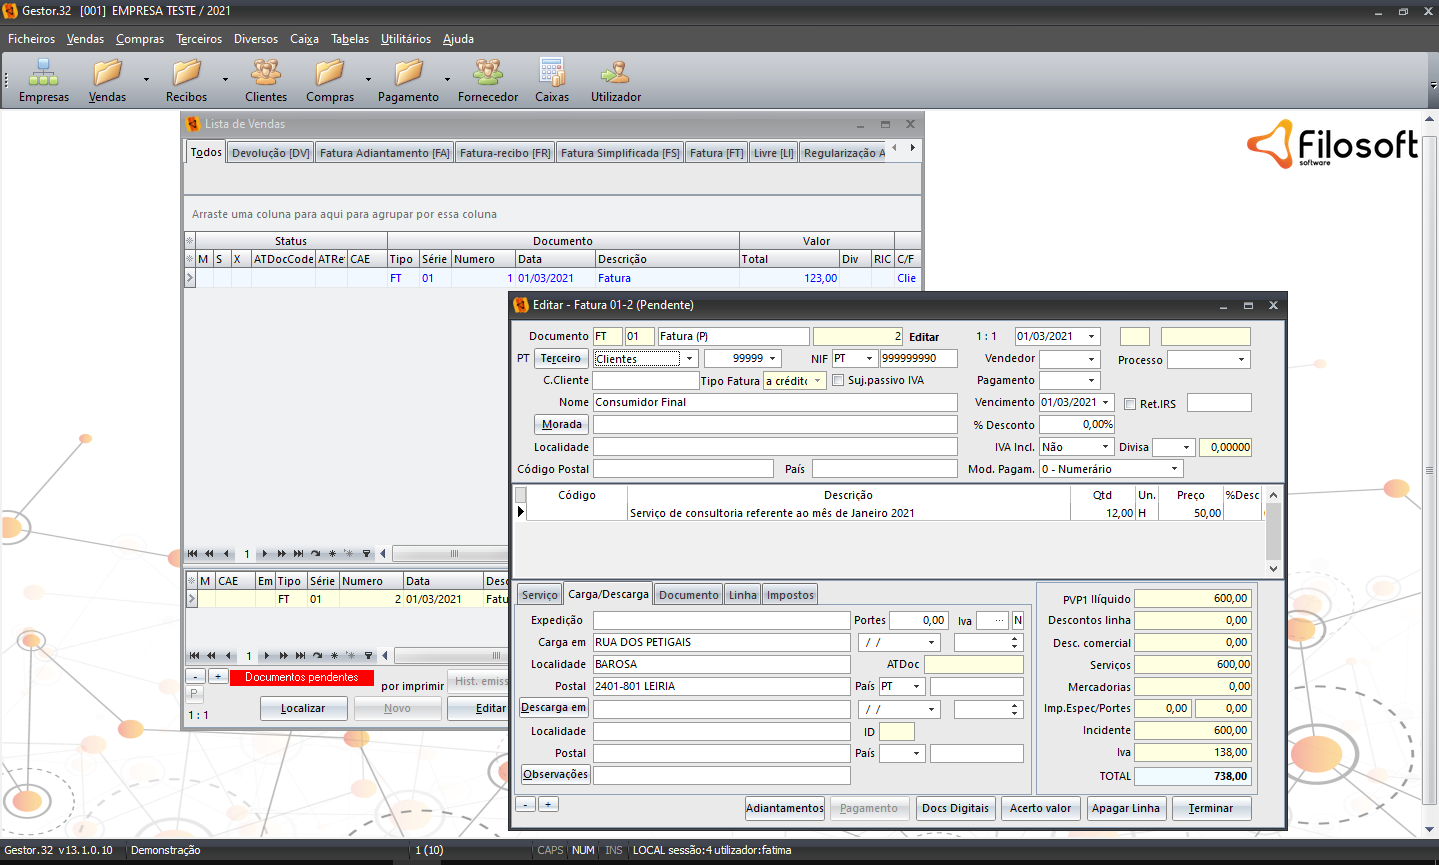Open the Recibos toolbar icon
Viewport: 1439px width, 865px height.
tap(186, 73)
